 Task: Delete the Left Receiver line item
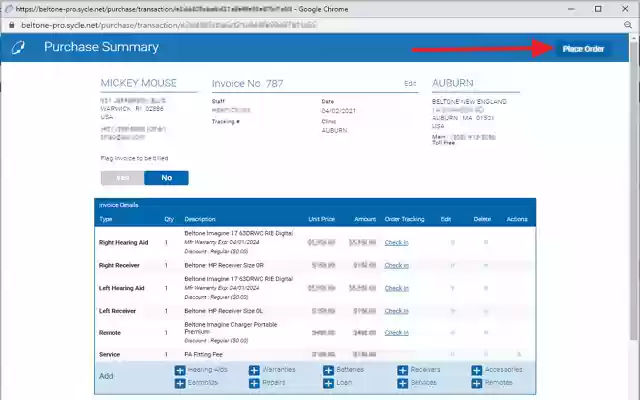(486, 311)
